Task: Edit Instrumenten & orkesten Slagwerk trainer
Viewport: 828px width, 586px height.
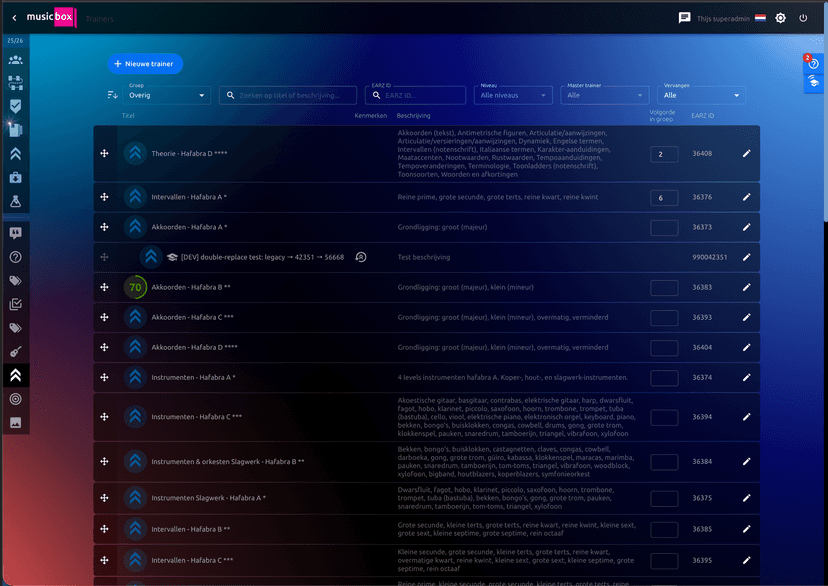Action: pyautogui.click(x=746, y=461)
